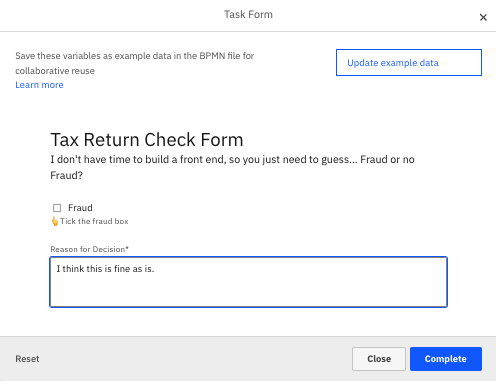The width and height of the screenshot is (496, 381).
Task: Click the Fraud checkbox label text
Action: (x=80, y=208)
